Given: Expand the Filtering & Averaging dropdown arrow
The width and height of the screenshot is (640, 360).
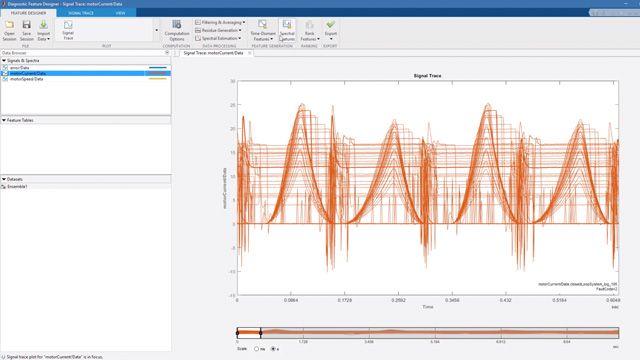Looking at the screenshot, I should pyautogui.click(x=244, y=22).
